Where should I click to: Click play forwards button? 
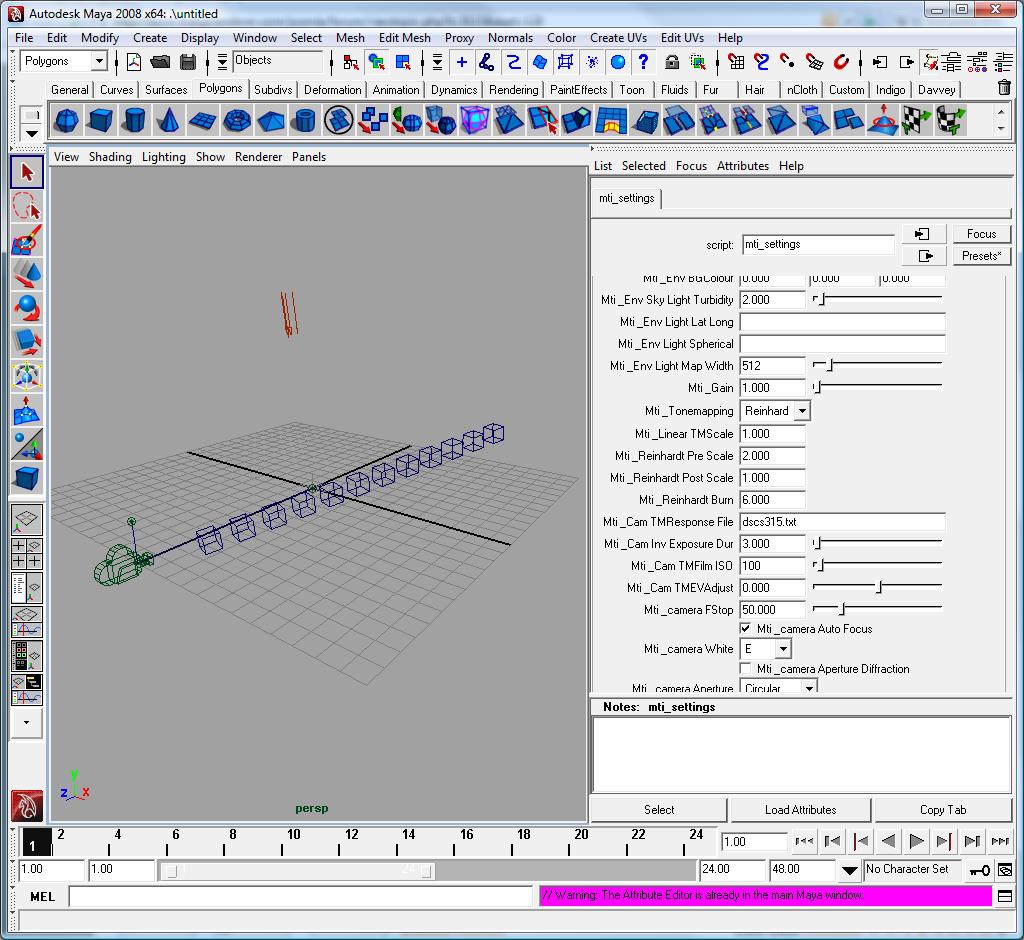(x=916, y=841)
